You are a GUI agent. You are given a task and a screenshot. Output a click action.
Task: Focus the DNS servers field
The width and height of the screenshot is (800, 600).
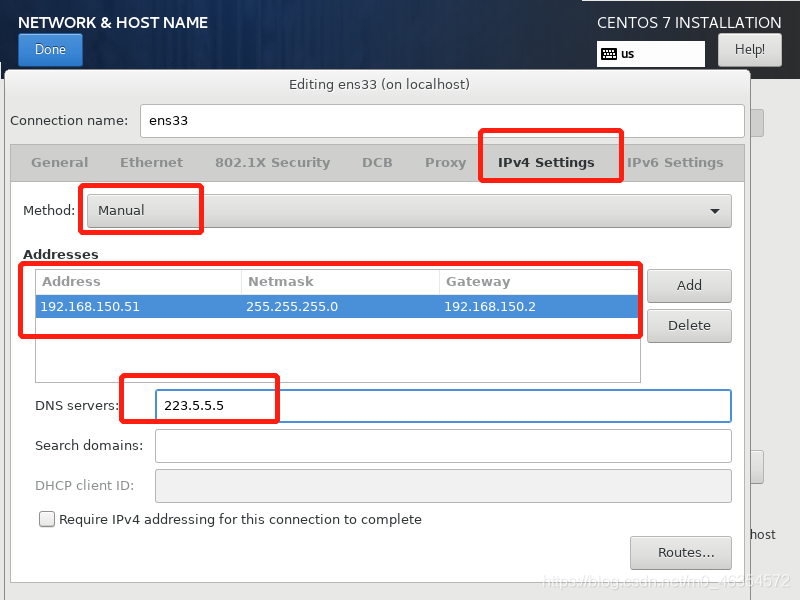point(443,406)
